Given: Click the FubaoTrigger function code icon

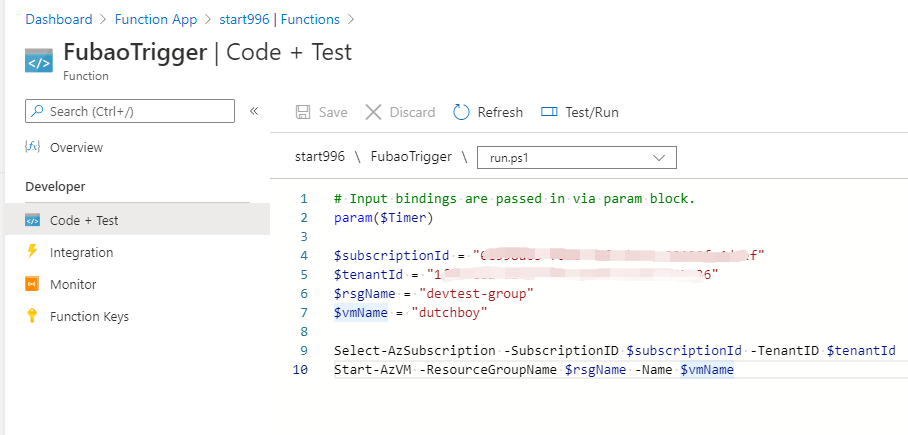Looking at the screenshot, I should 39,61.
